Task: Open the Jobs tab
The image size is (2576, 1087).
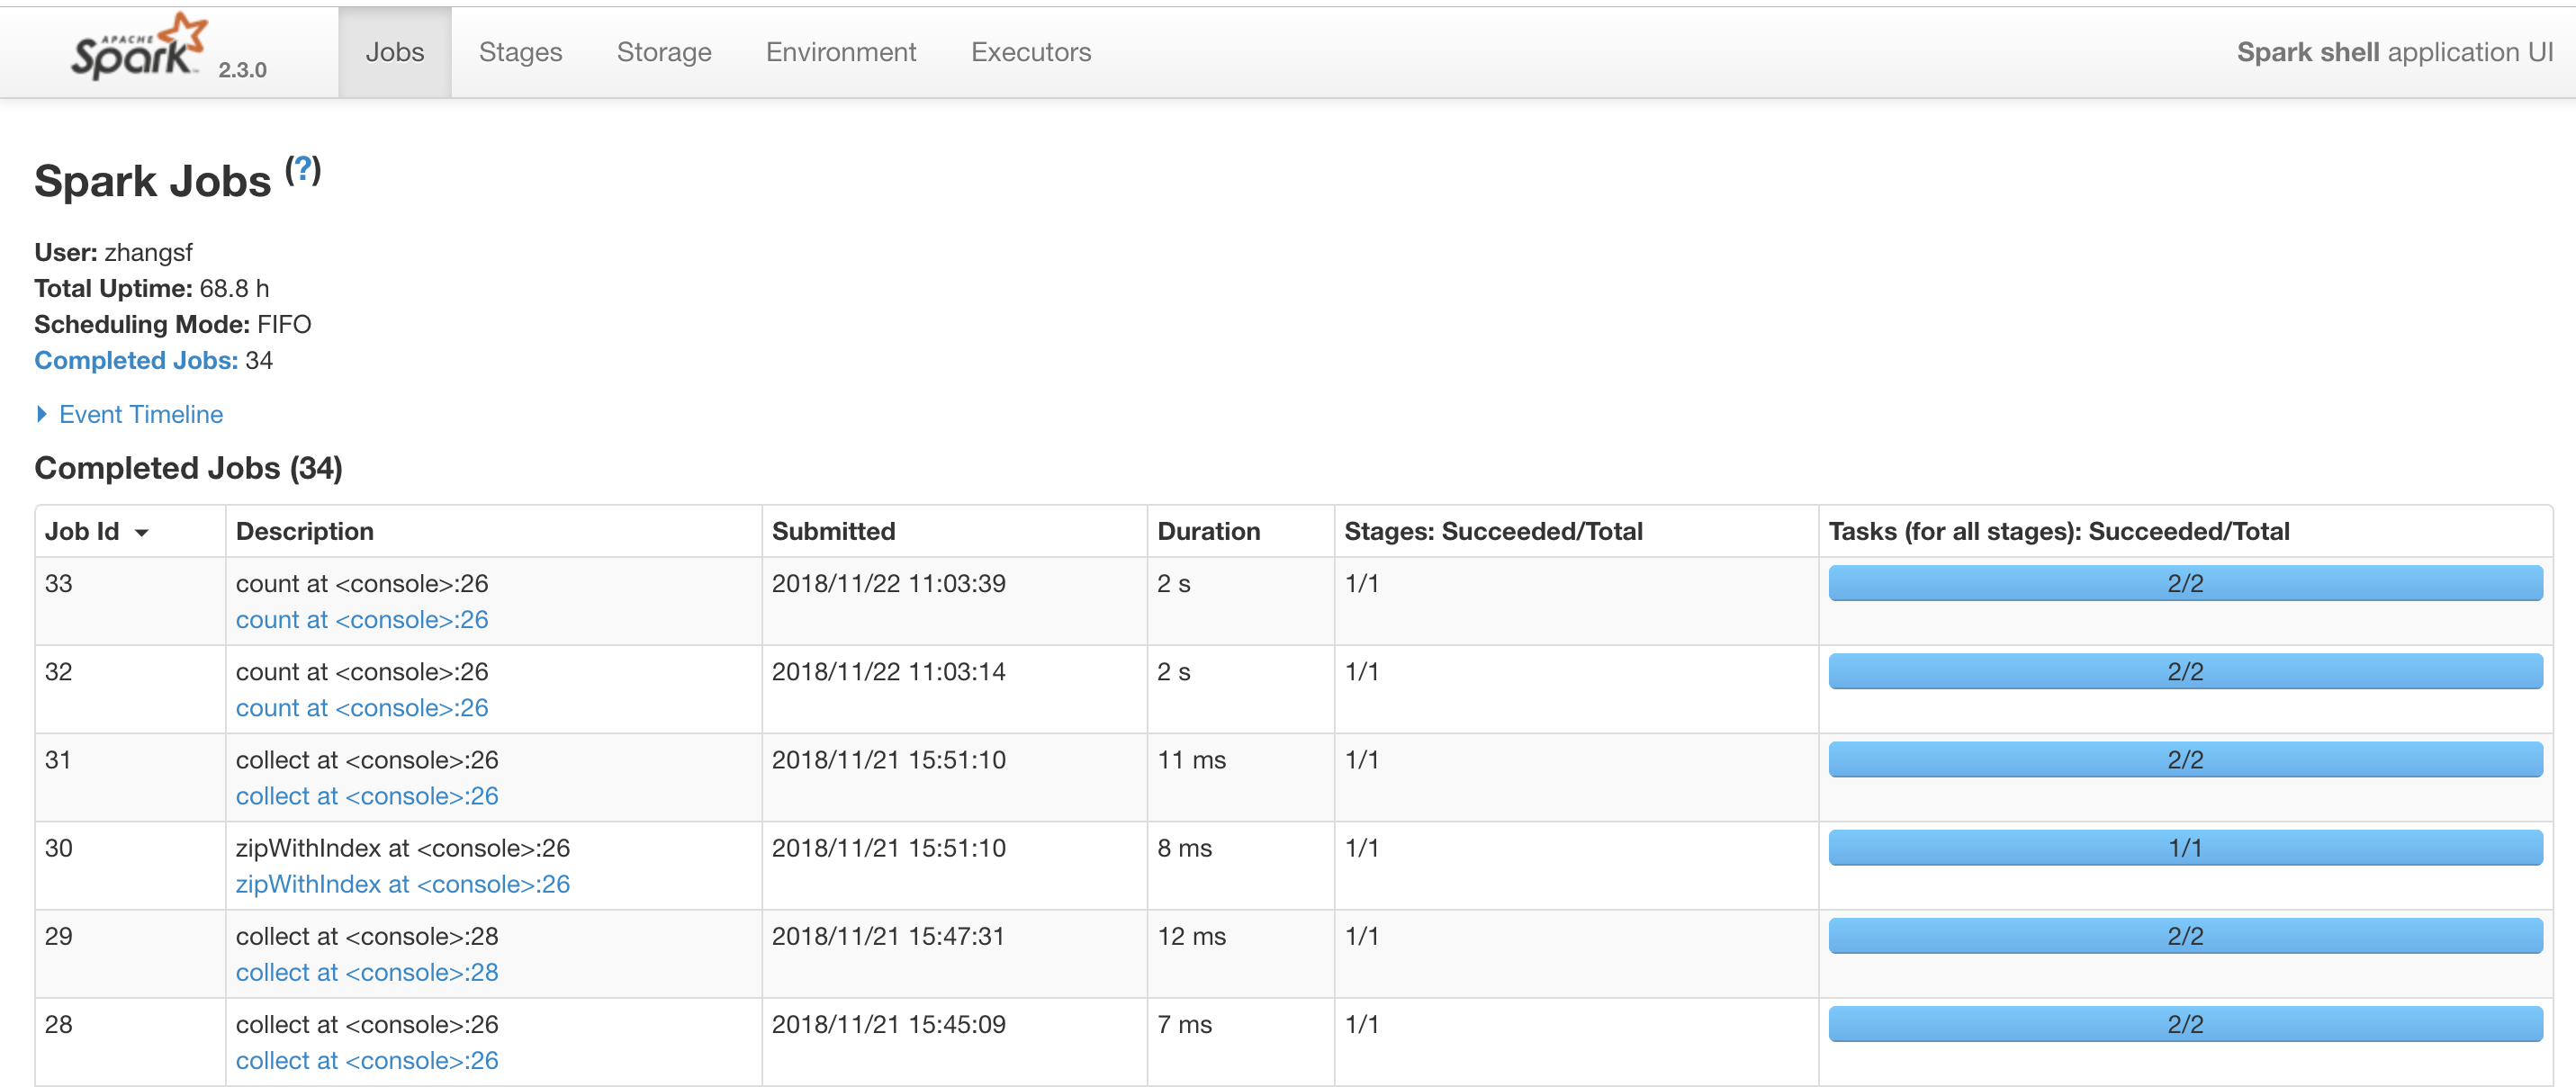Action: [x=394, y=52]
